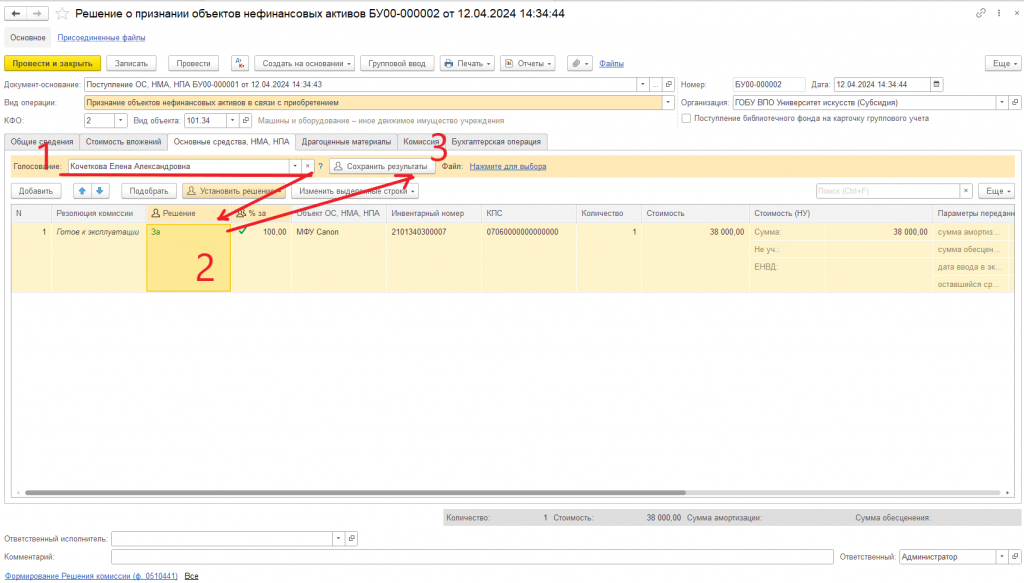
Task: Add document to favorites with star icon
Action: pos(62,13)
